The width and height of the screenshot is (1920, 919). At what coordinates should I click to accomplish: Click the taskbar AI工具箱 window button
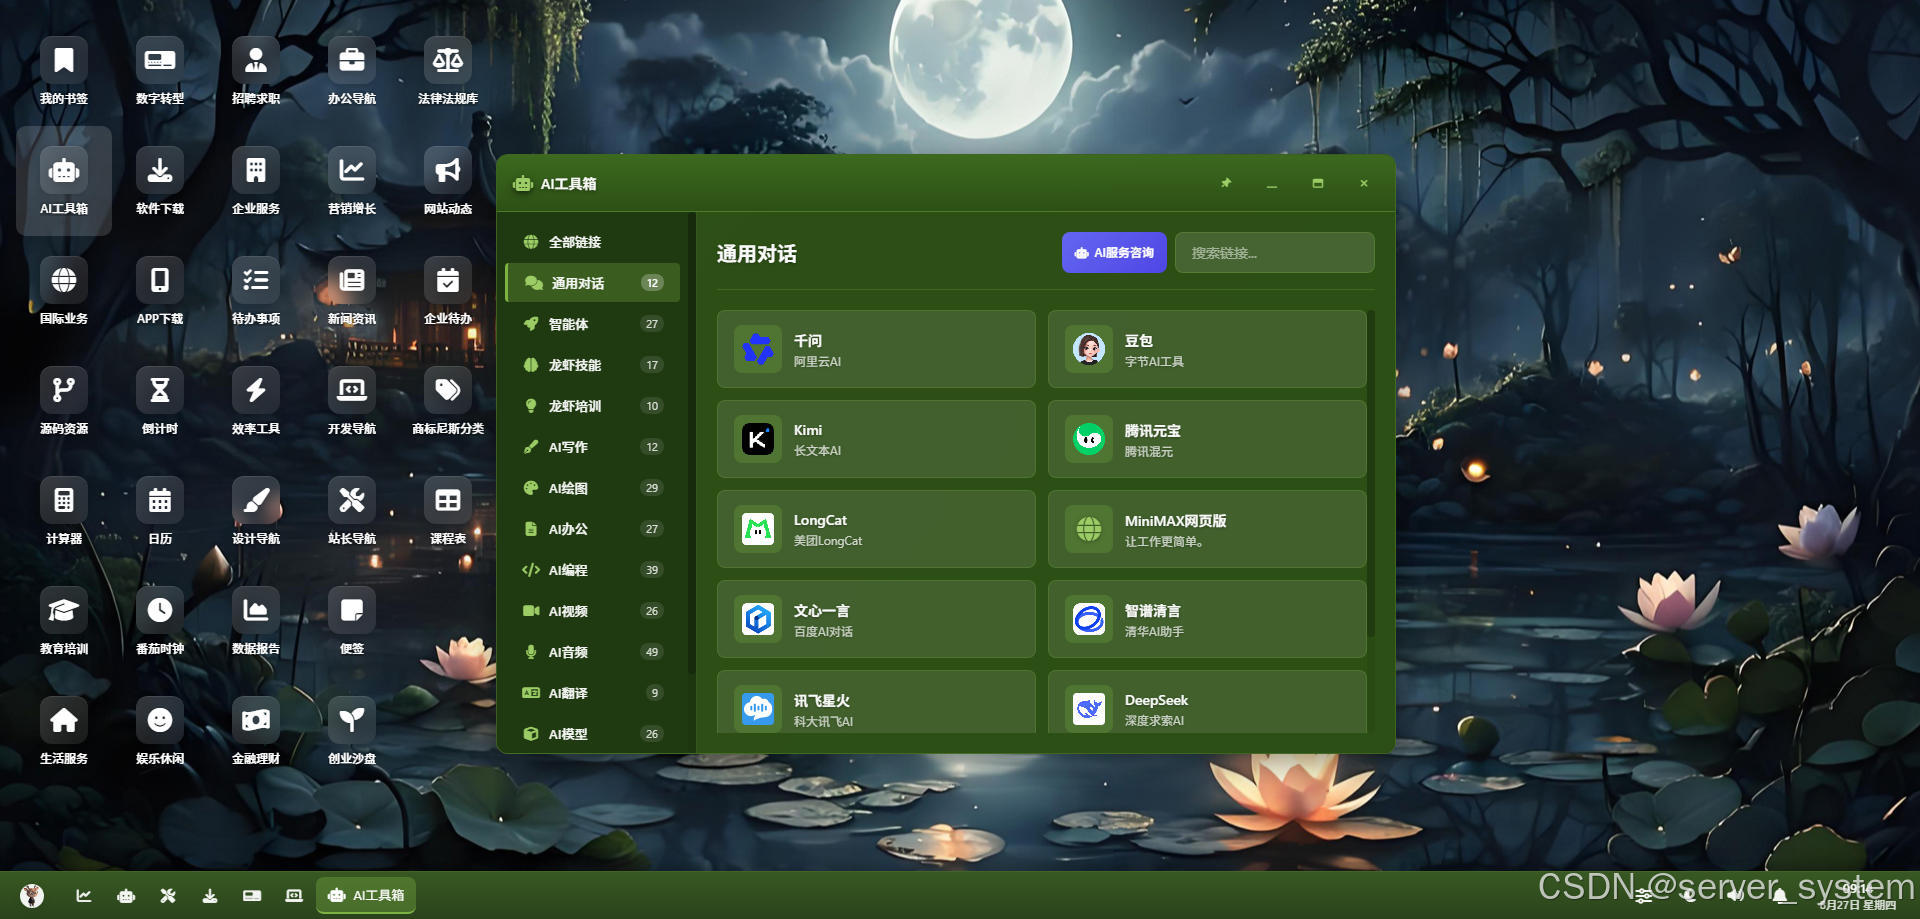point(366,895)
